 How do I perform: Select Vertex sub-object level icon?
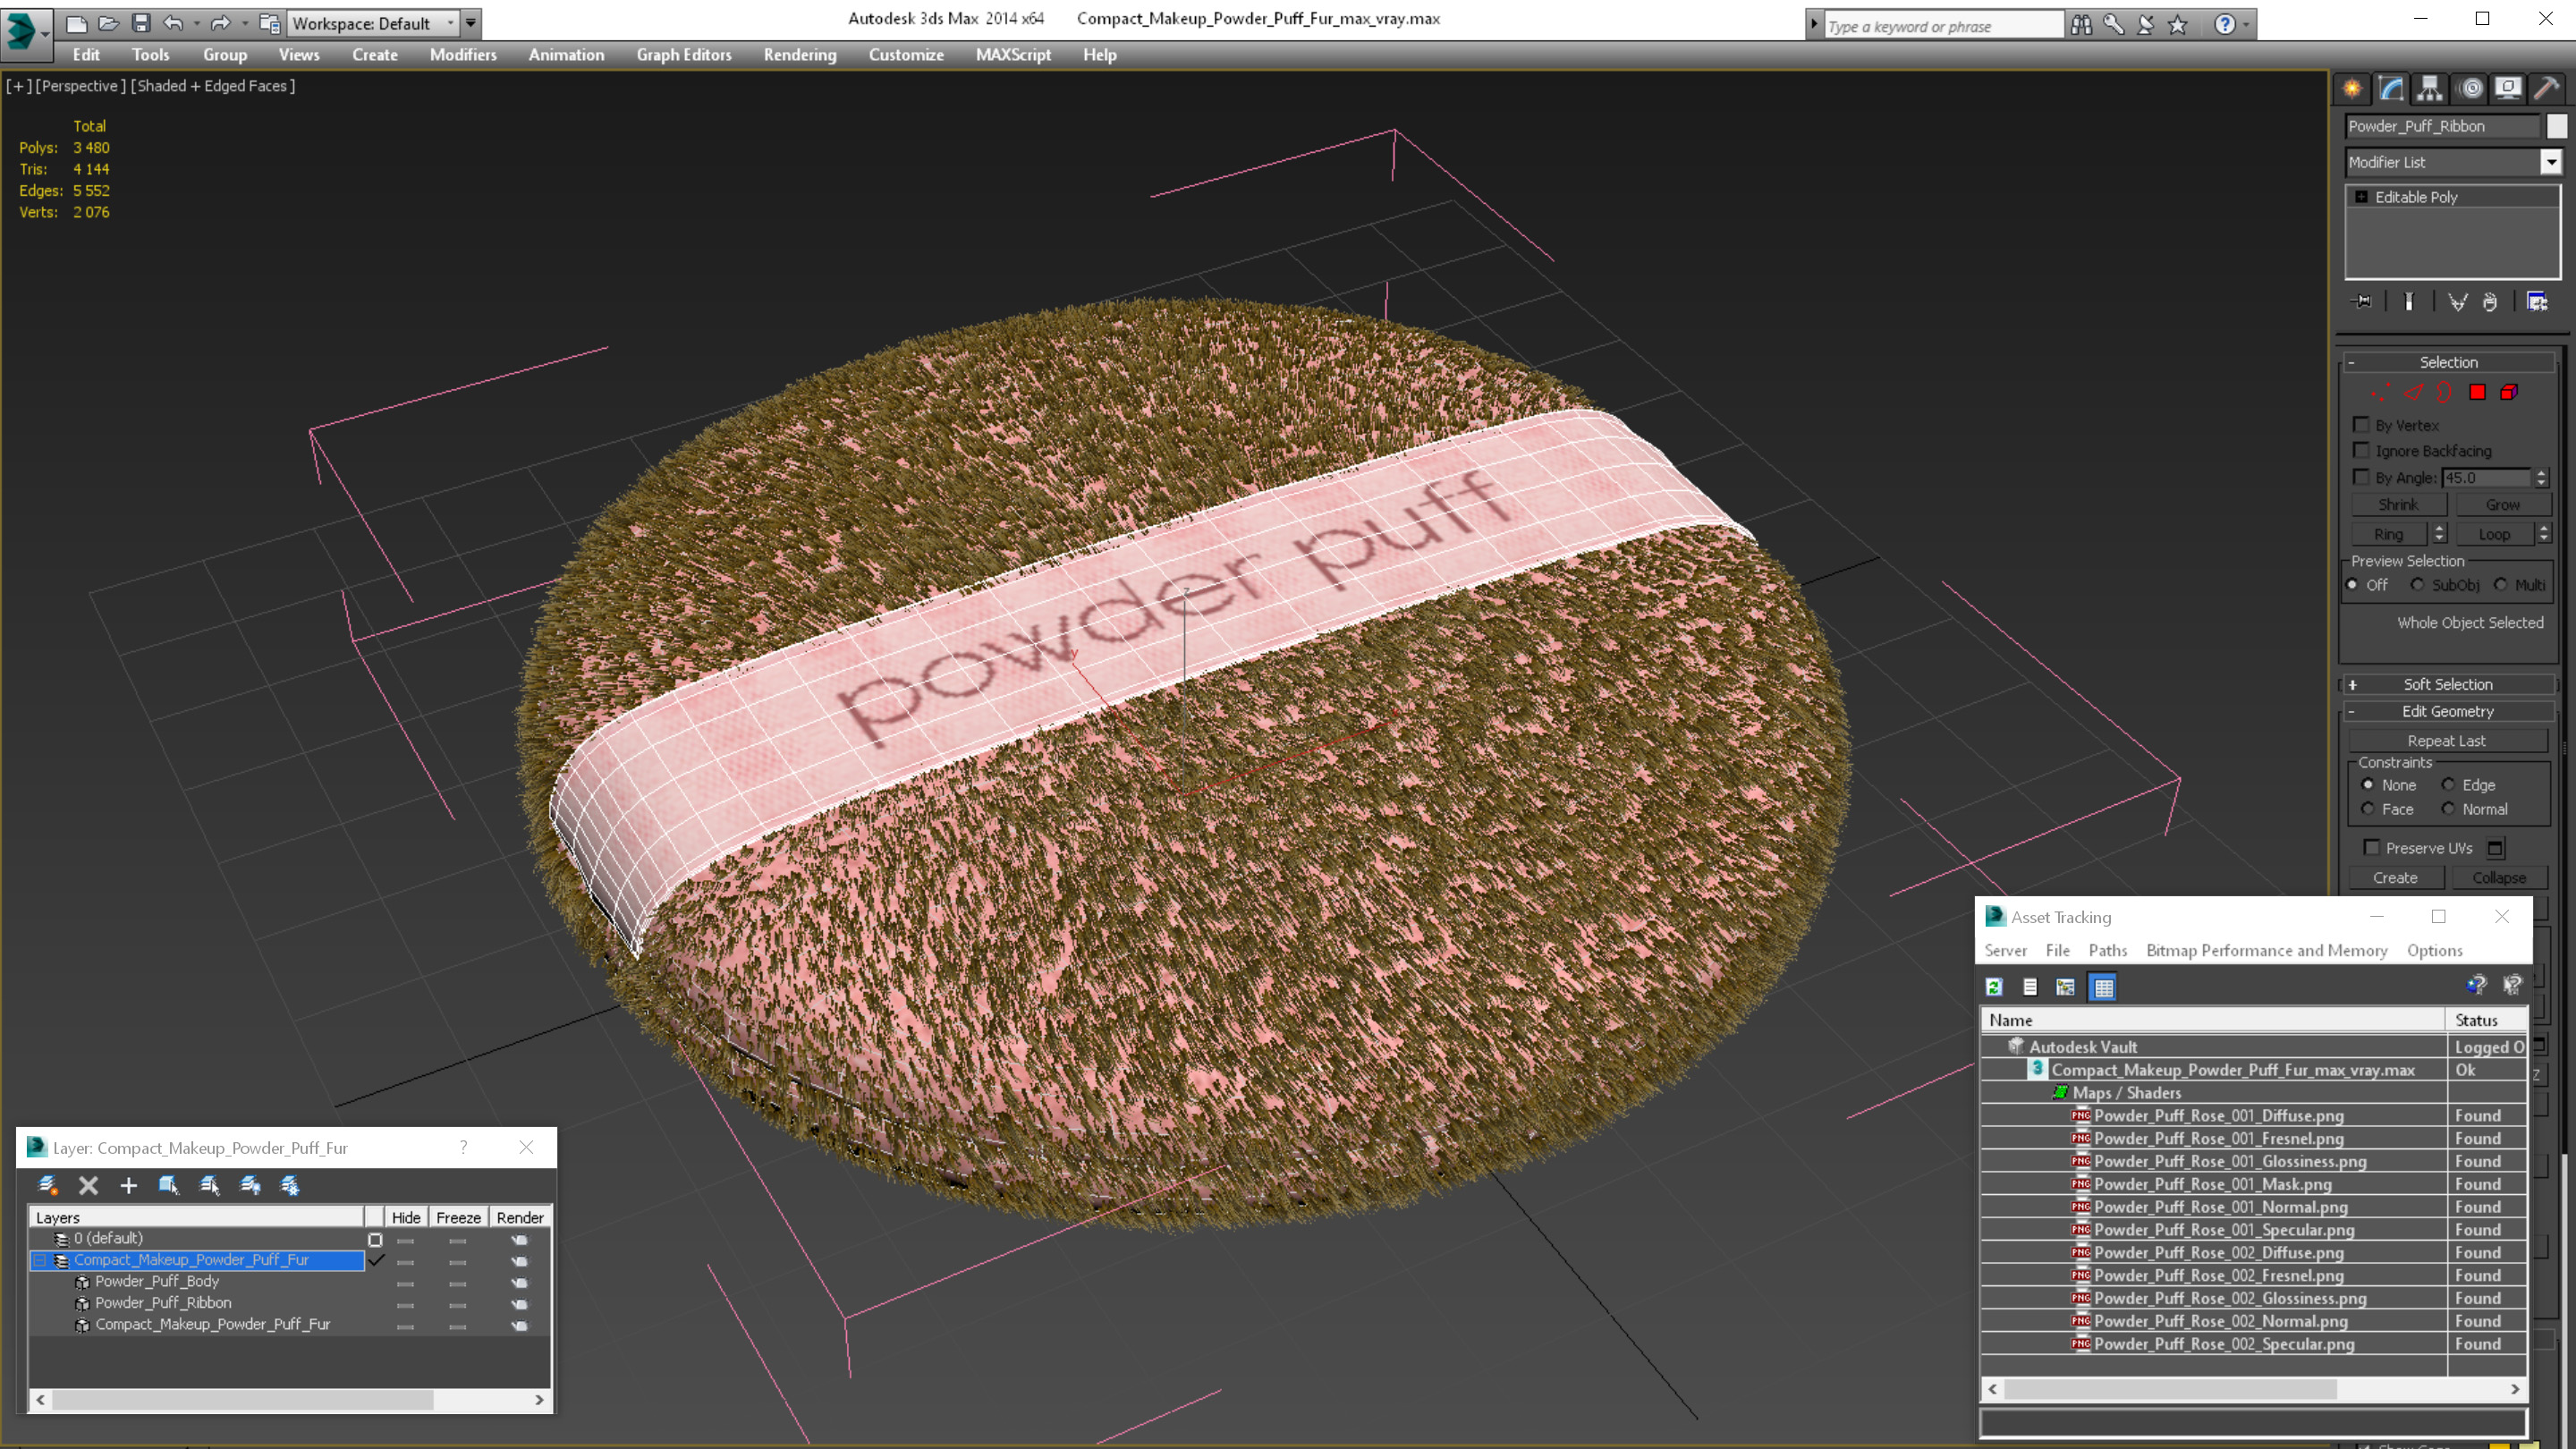point(2381,392)
